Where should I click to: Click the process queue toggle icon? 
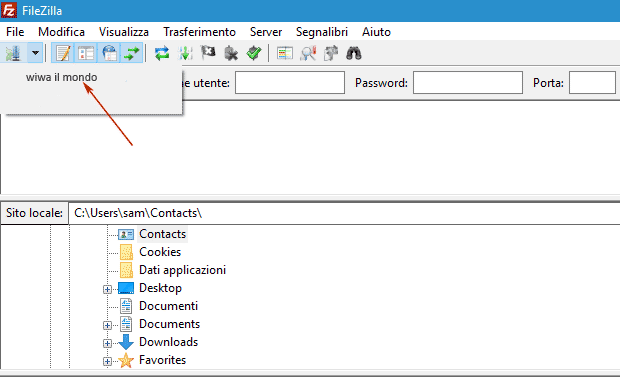[x=185, y=53]
